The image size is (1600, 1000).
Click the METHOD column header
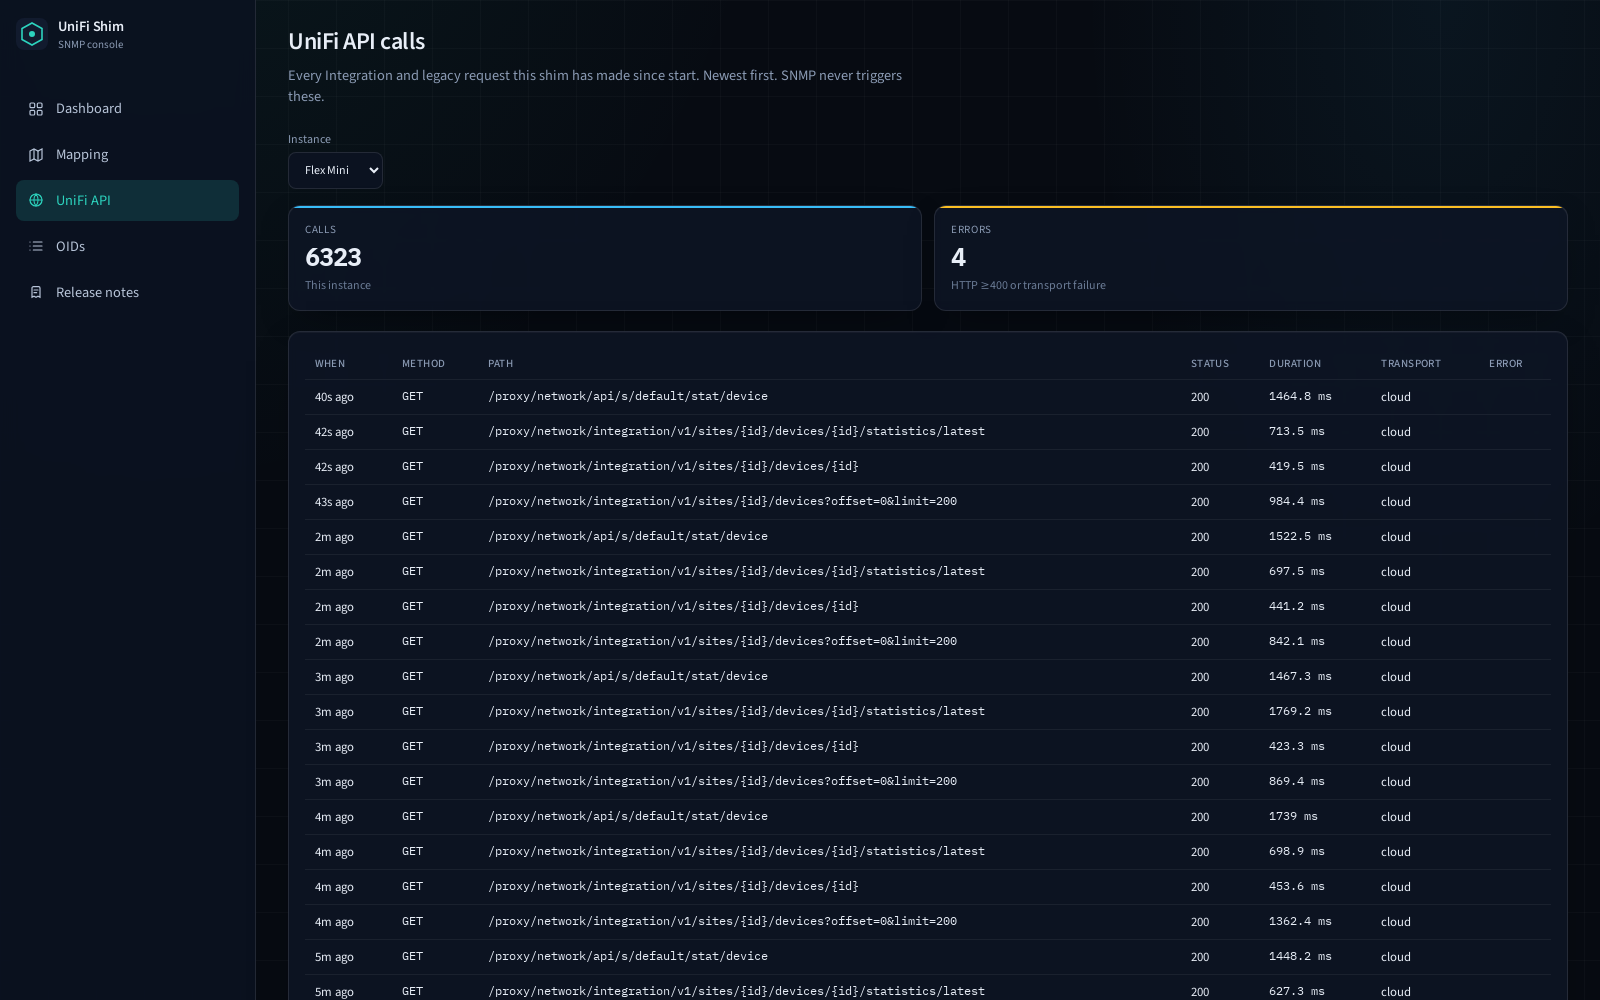423,363
